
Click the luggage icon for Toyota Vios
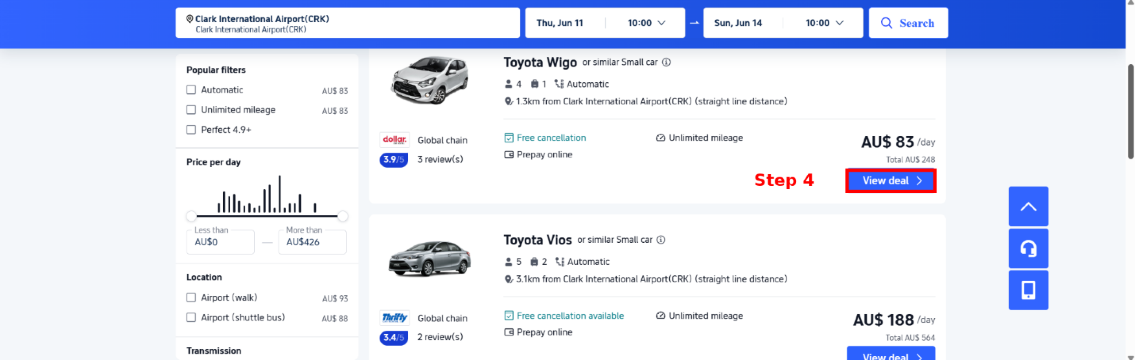533,261
